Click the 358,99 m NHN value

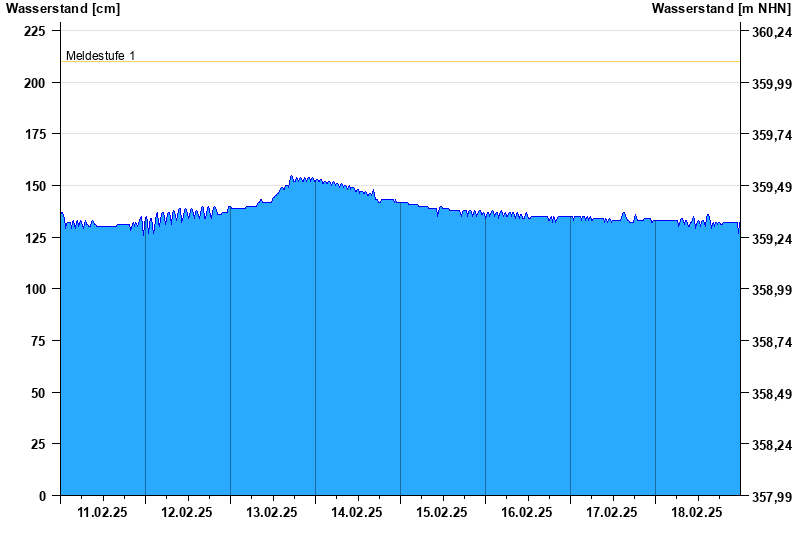point(772,290)
